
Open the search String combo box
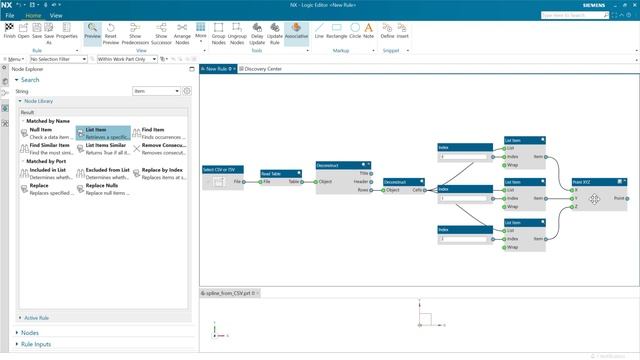tap(156, 91)
